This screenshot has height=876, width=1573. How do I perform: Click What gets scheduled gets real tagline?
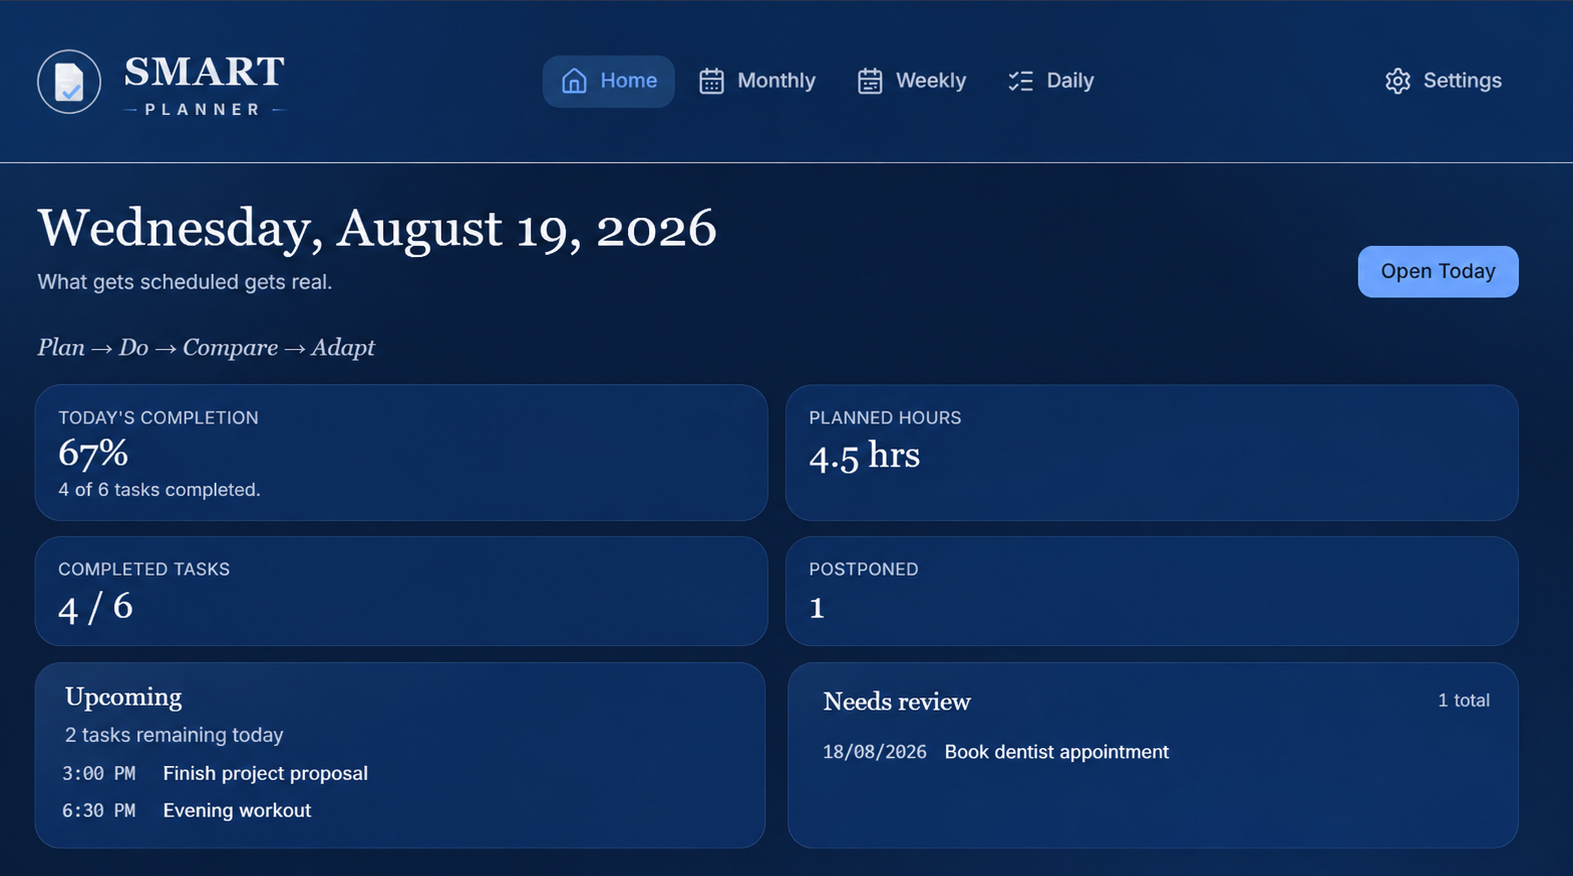click(185, 282)
